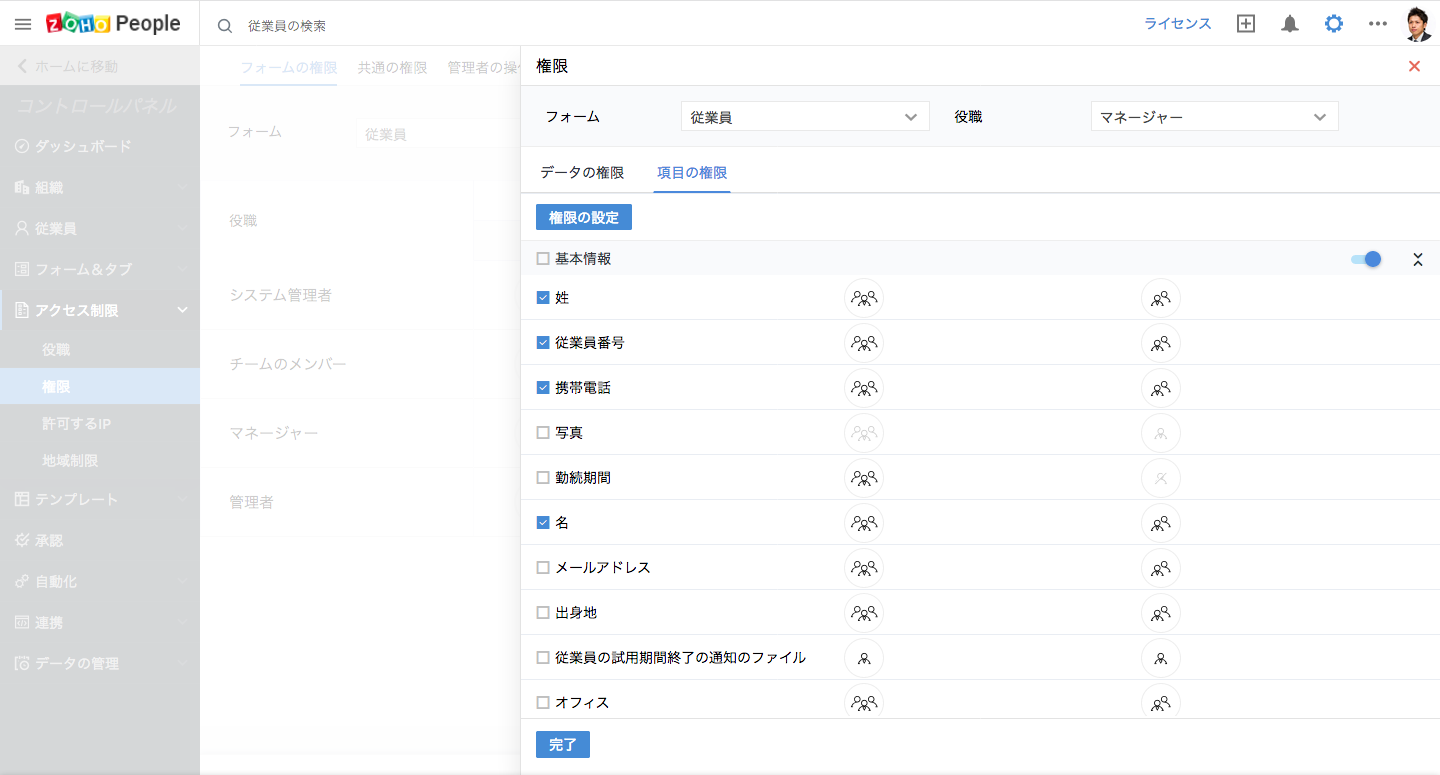1440x775 pixels.
Task: Click the quick add plus icon
Action: click(1246, 24)
